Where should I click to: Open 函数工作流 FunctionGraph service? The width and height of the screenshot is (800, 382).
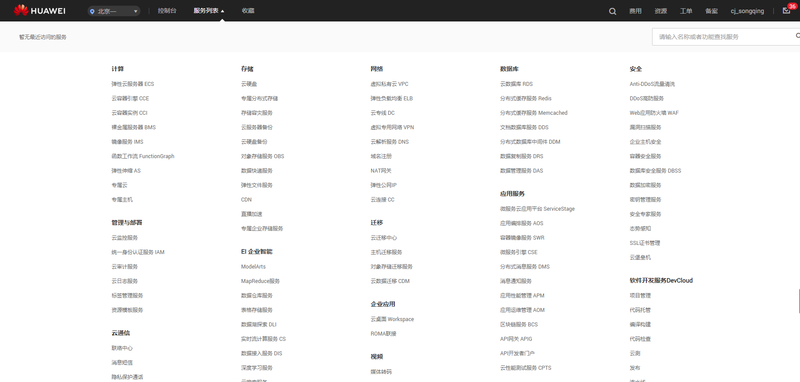143,156
